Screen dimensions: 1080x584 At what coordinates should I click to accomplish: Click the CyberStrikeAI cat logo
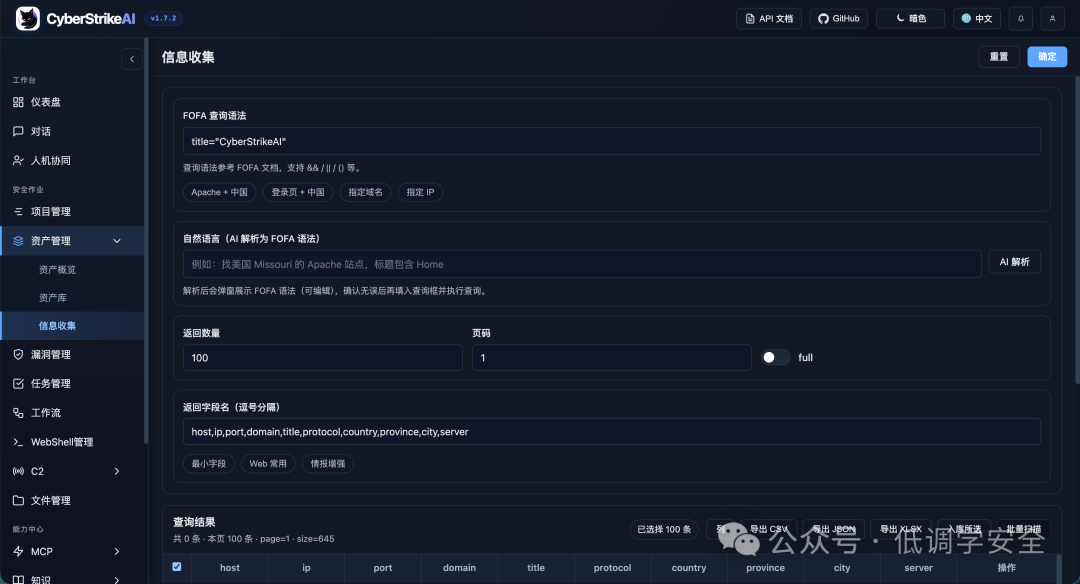28,19
